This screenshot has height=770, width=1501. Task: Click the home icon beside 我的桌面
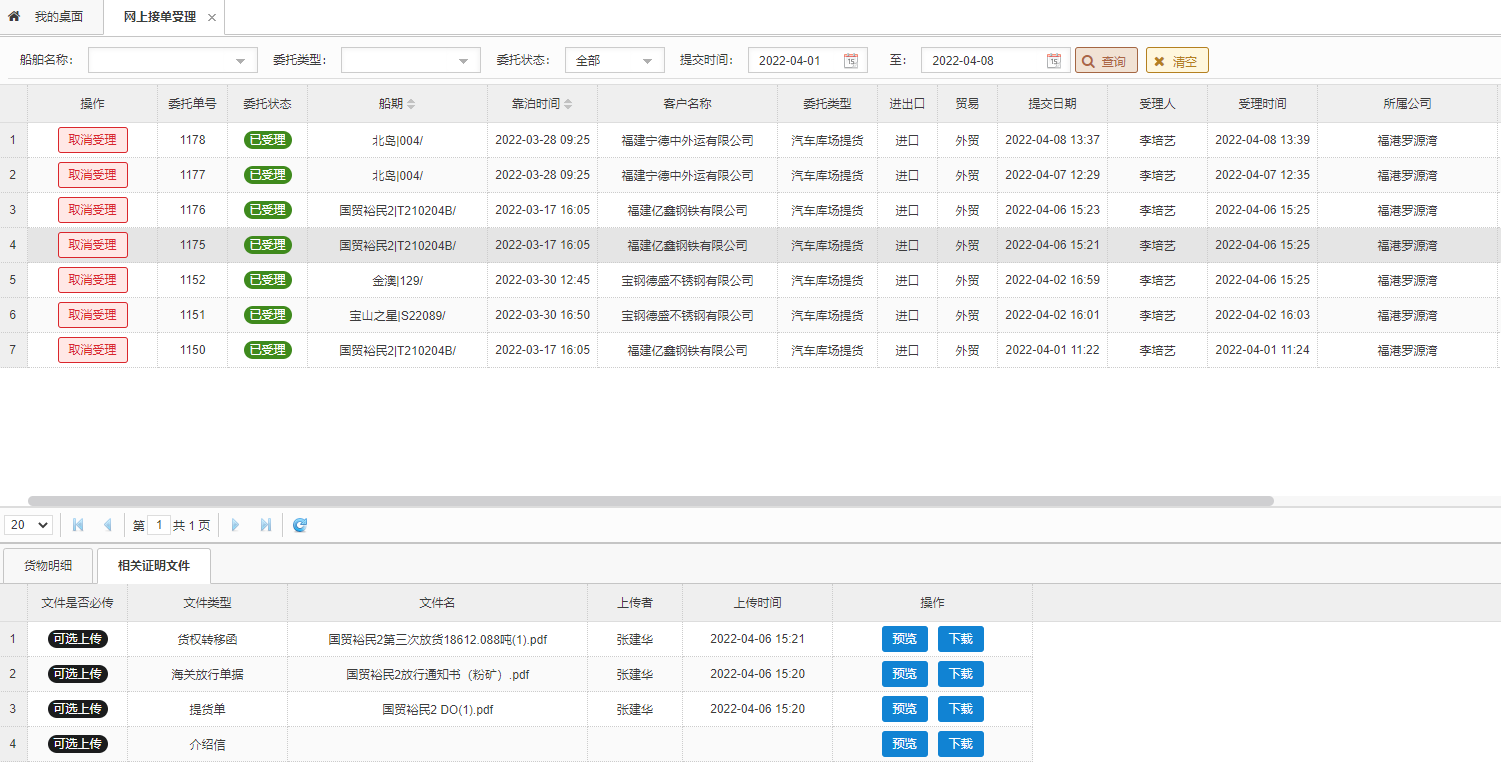14,17
